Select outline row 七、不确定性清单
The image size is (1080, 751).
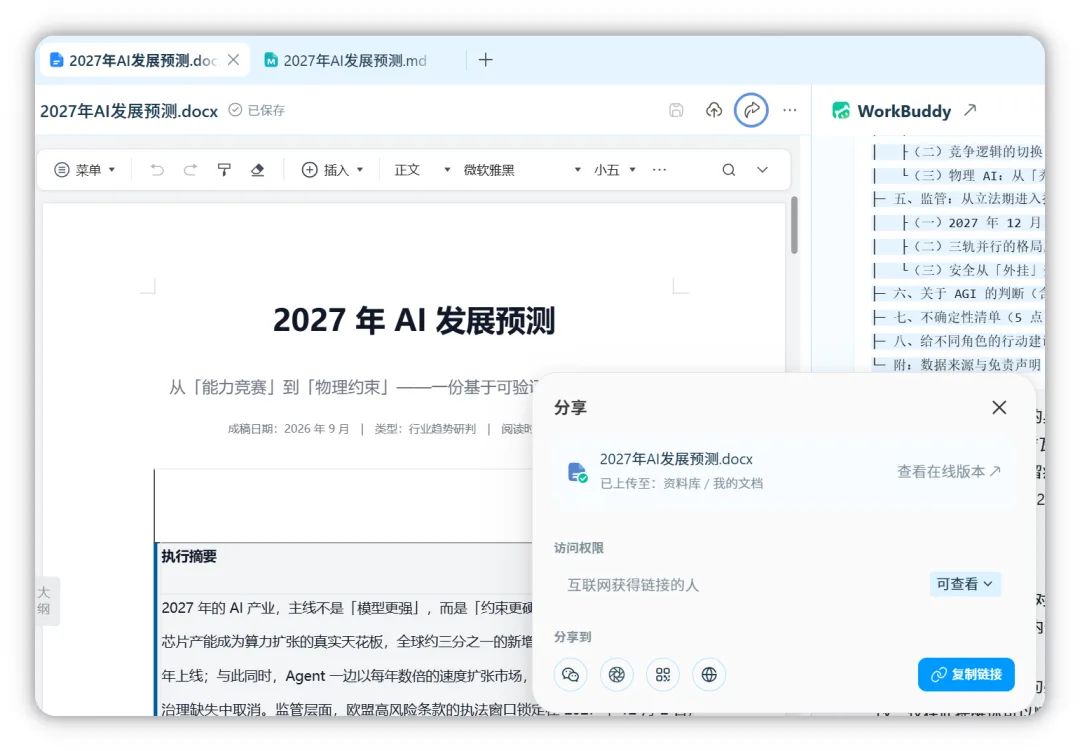point(968,317)
